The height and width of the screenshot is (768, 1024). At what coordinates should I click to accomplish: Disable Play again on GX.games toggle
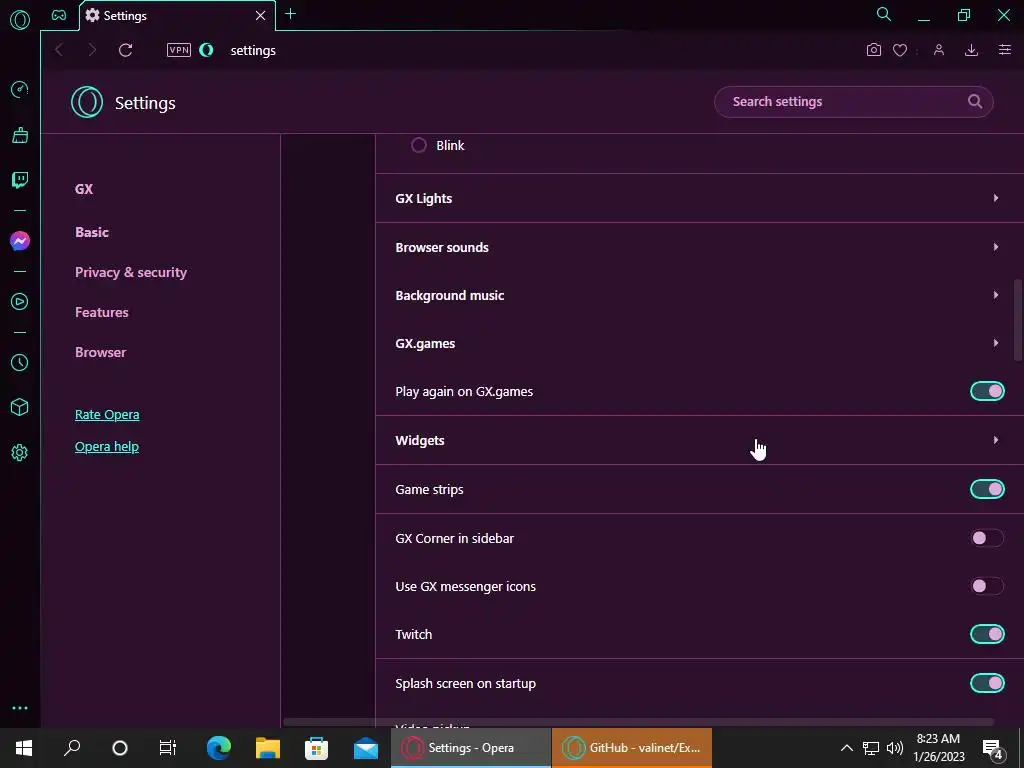987,391
